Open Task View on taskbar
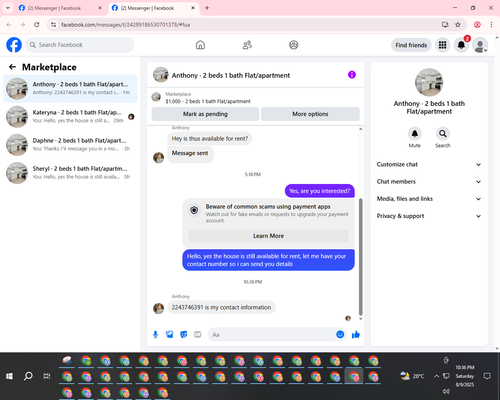The image size is (500, 400). [47, 376]
